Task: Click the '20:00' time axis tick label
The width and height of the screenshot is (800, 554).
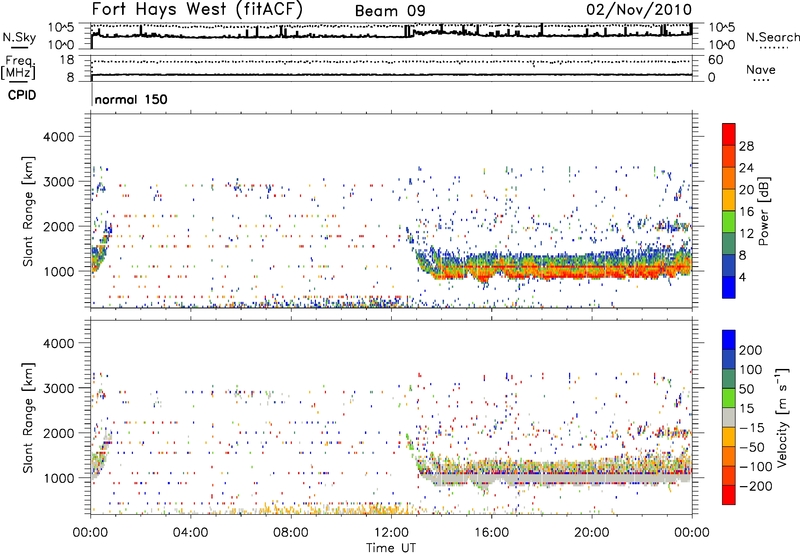Action: 591,533
